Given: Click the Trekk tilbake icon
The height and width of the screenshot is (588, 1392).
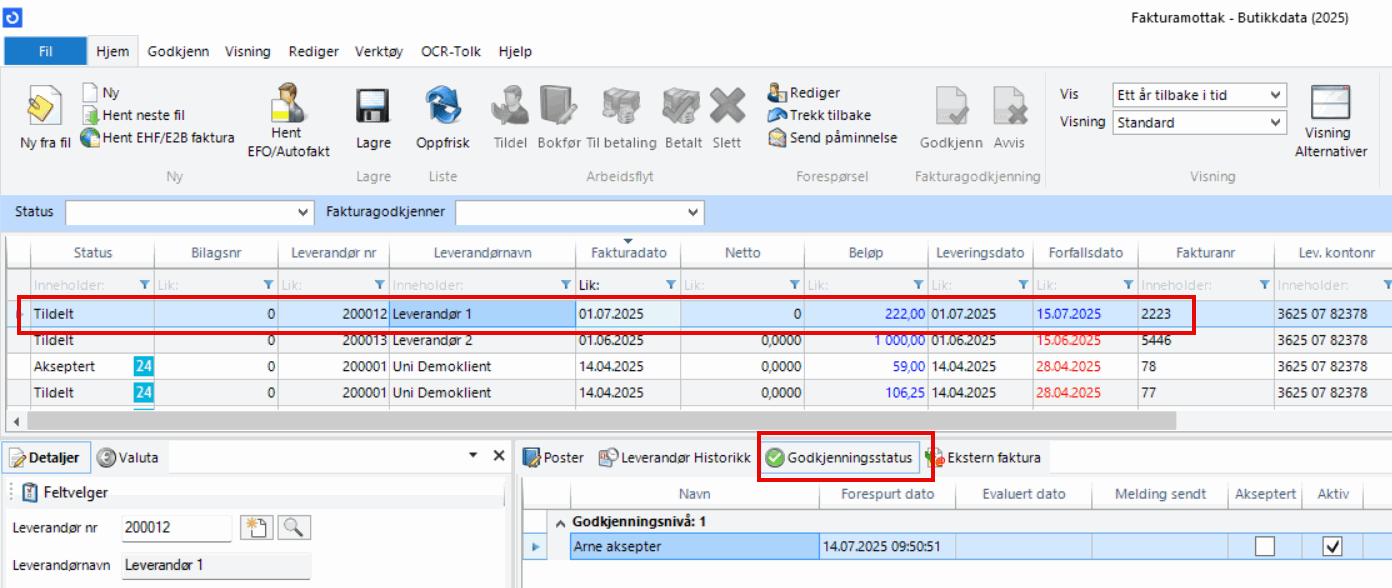Looking at the screenshot, I should tap(778, 115).
